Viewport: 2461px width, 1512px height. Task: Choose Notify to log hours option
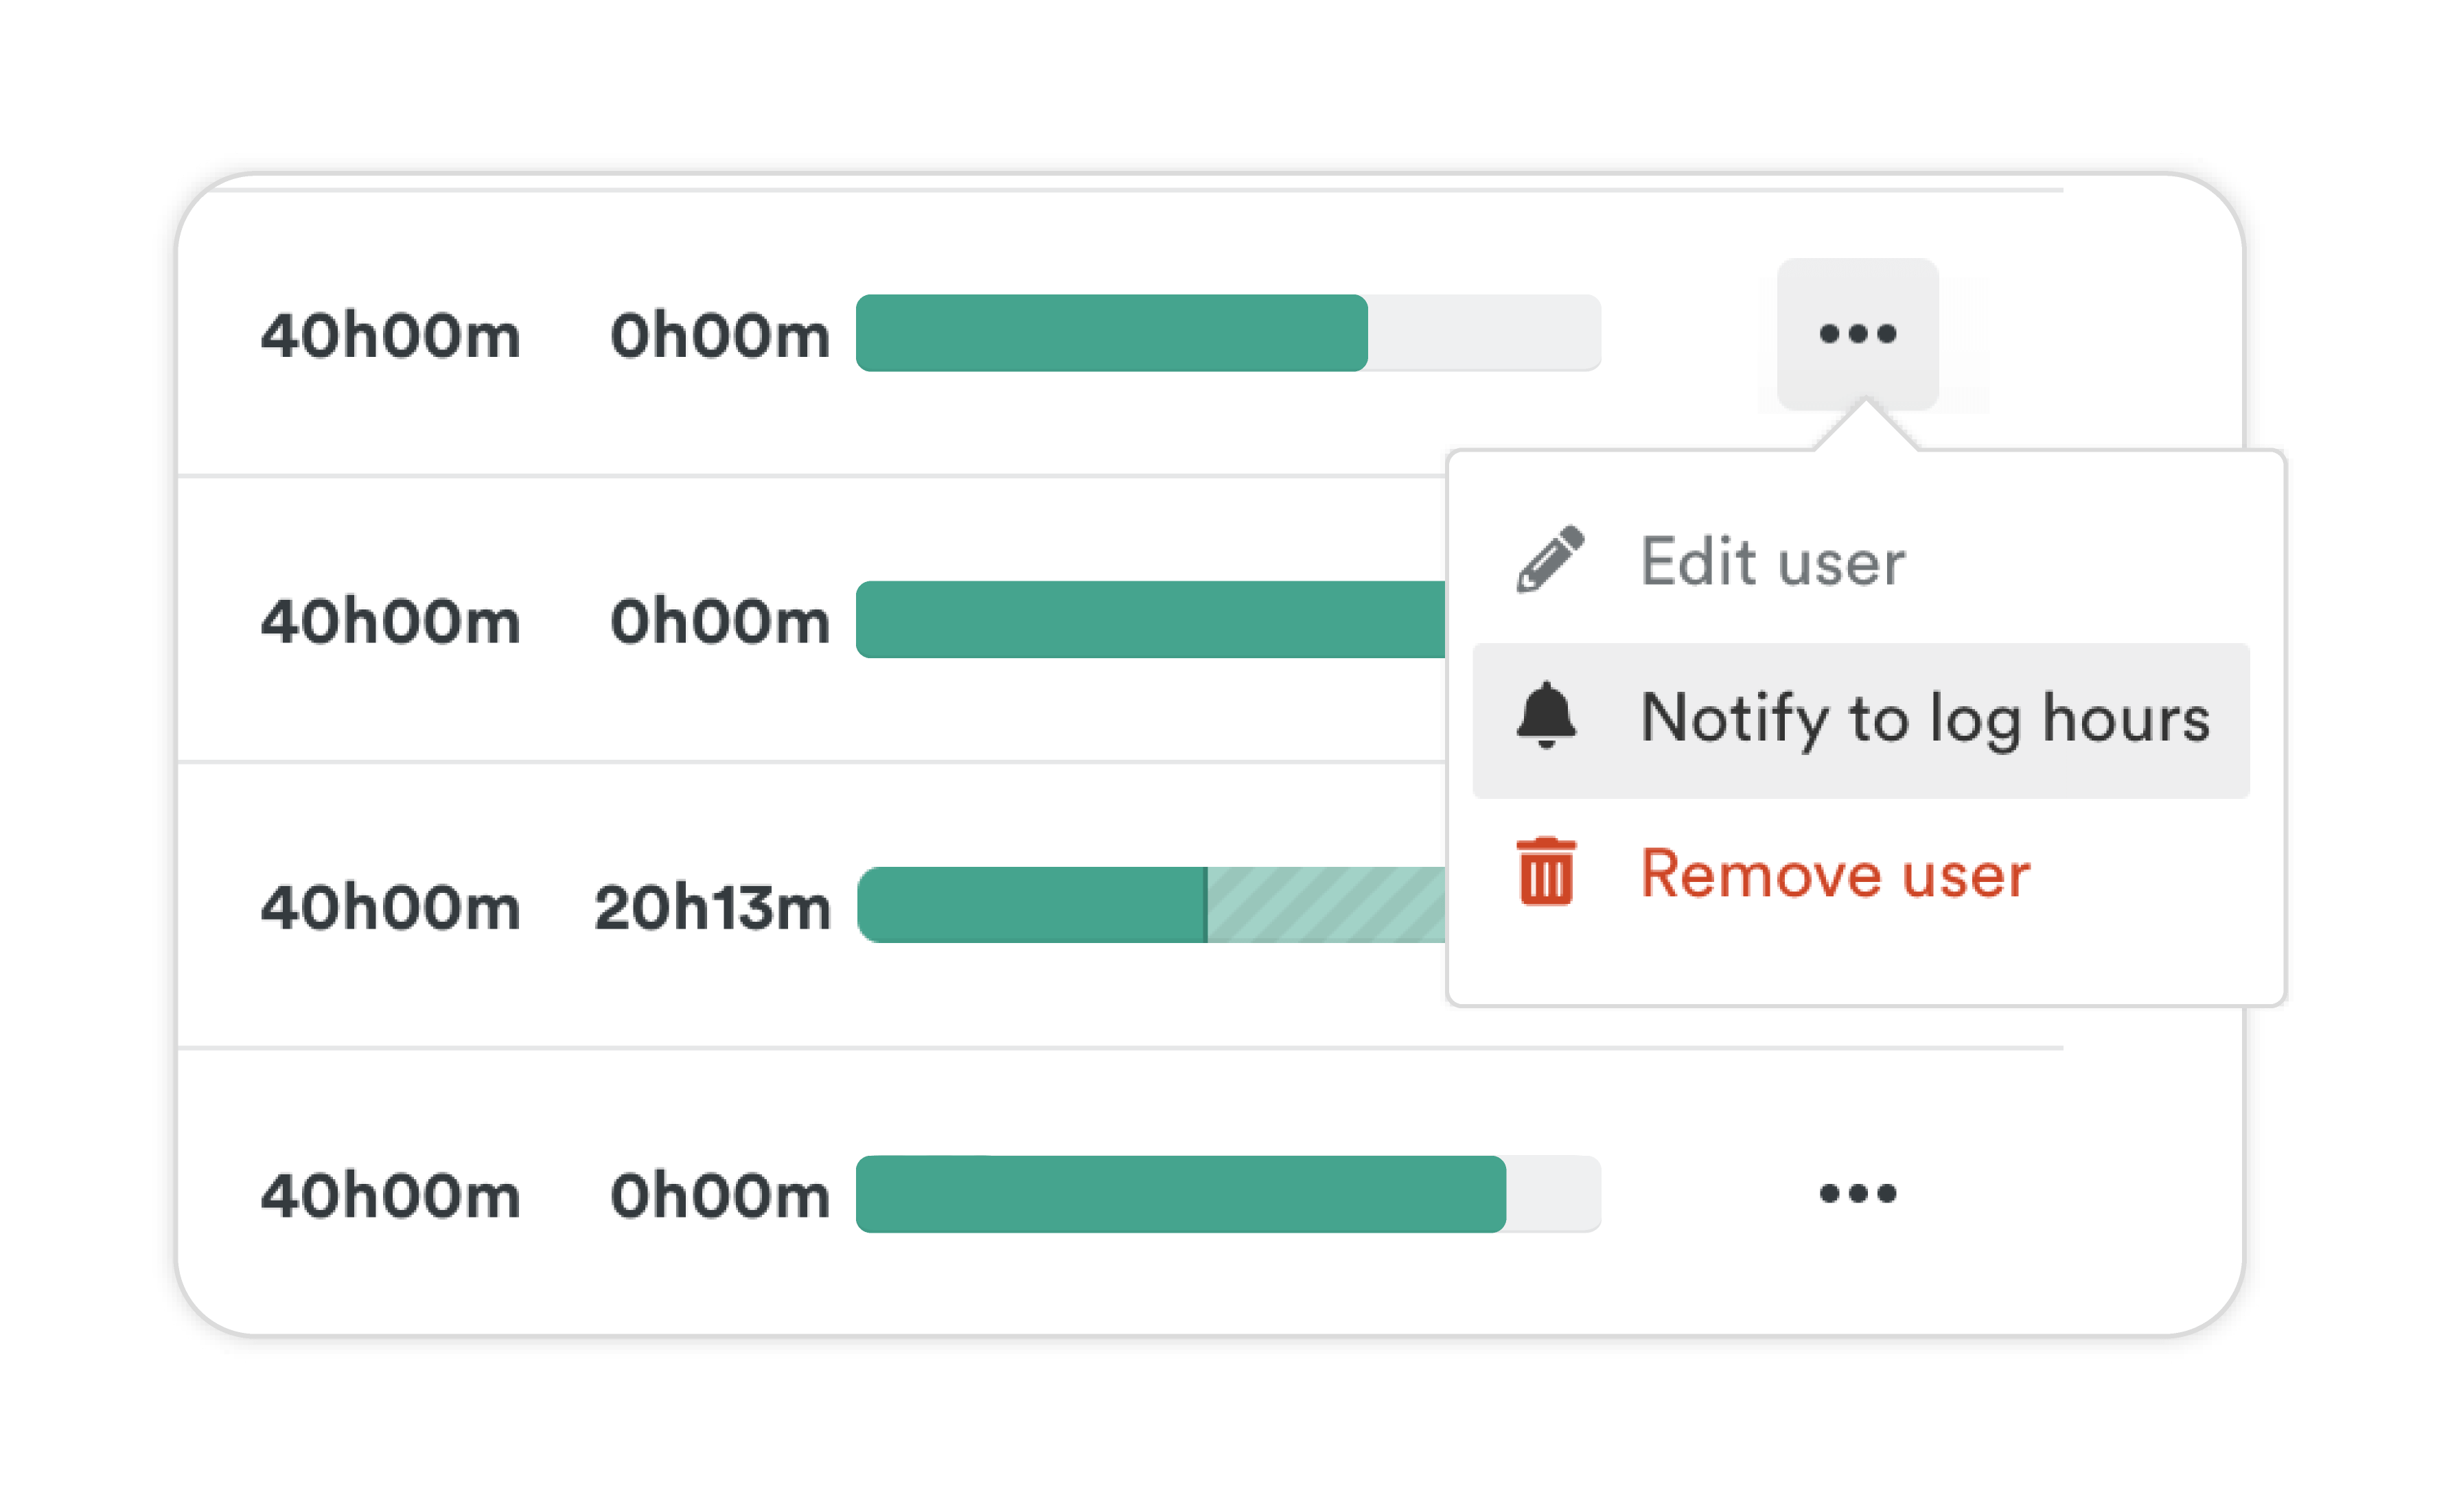[x=1924, y=718]
